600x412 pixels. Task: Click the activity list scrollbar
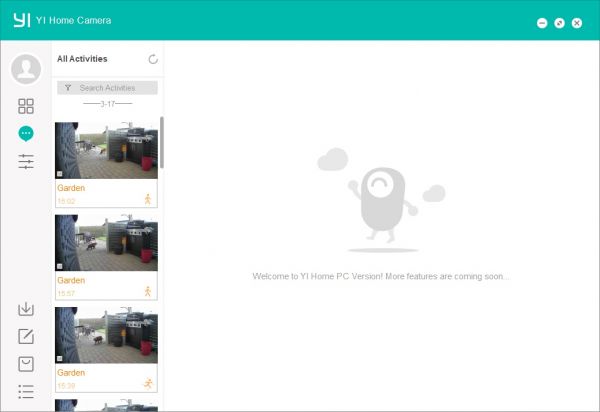(162, 142)
